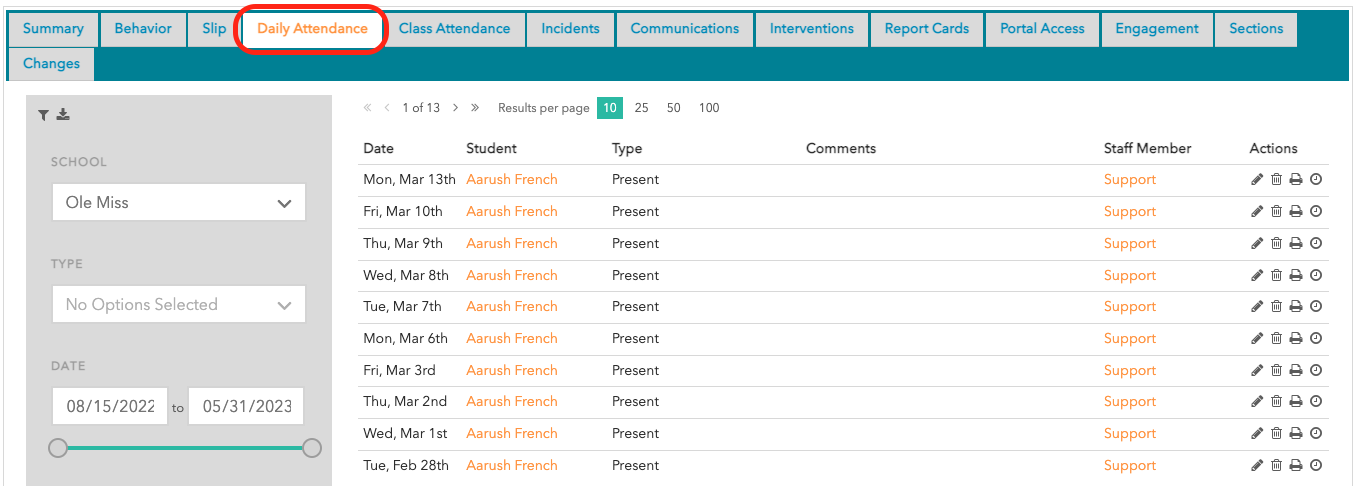
Task: Switch to the Class Attendance tab
Action: 454,29
